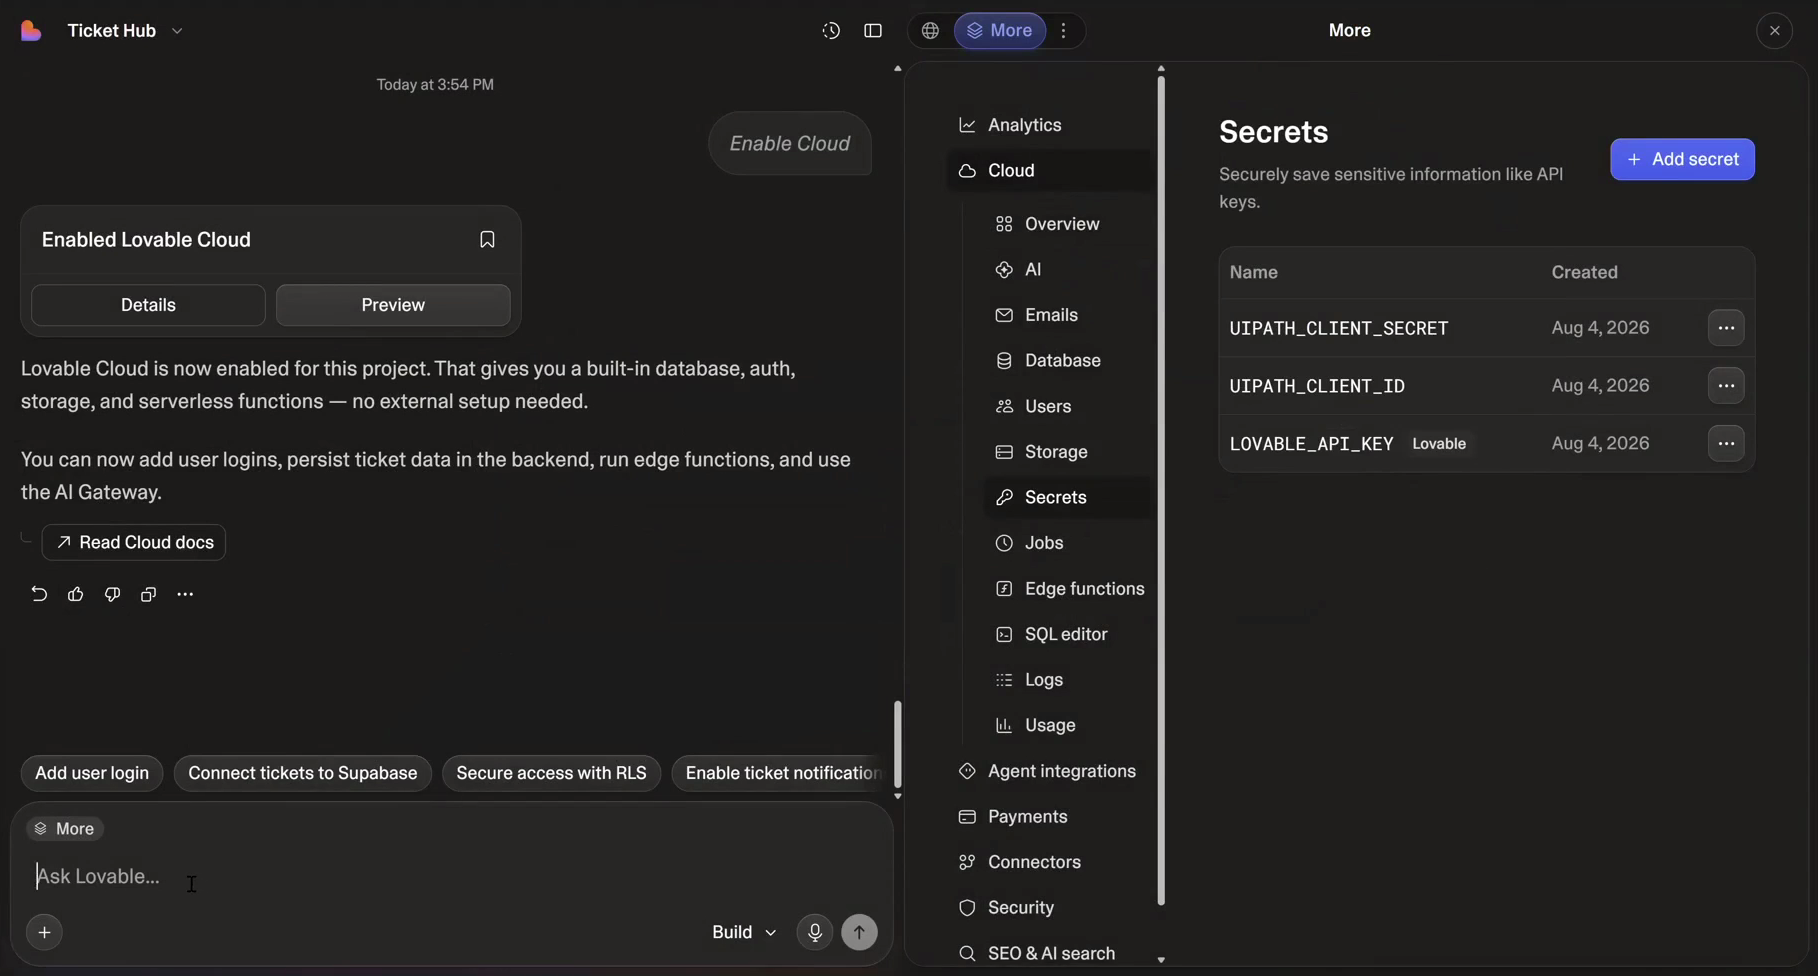Bookmark the Enabled Lovable Cloud card

(x=487, y=240)
